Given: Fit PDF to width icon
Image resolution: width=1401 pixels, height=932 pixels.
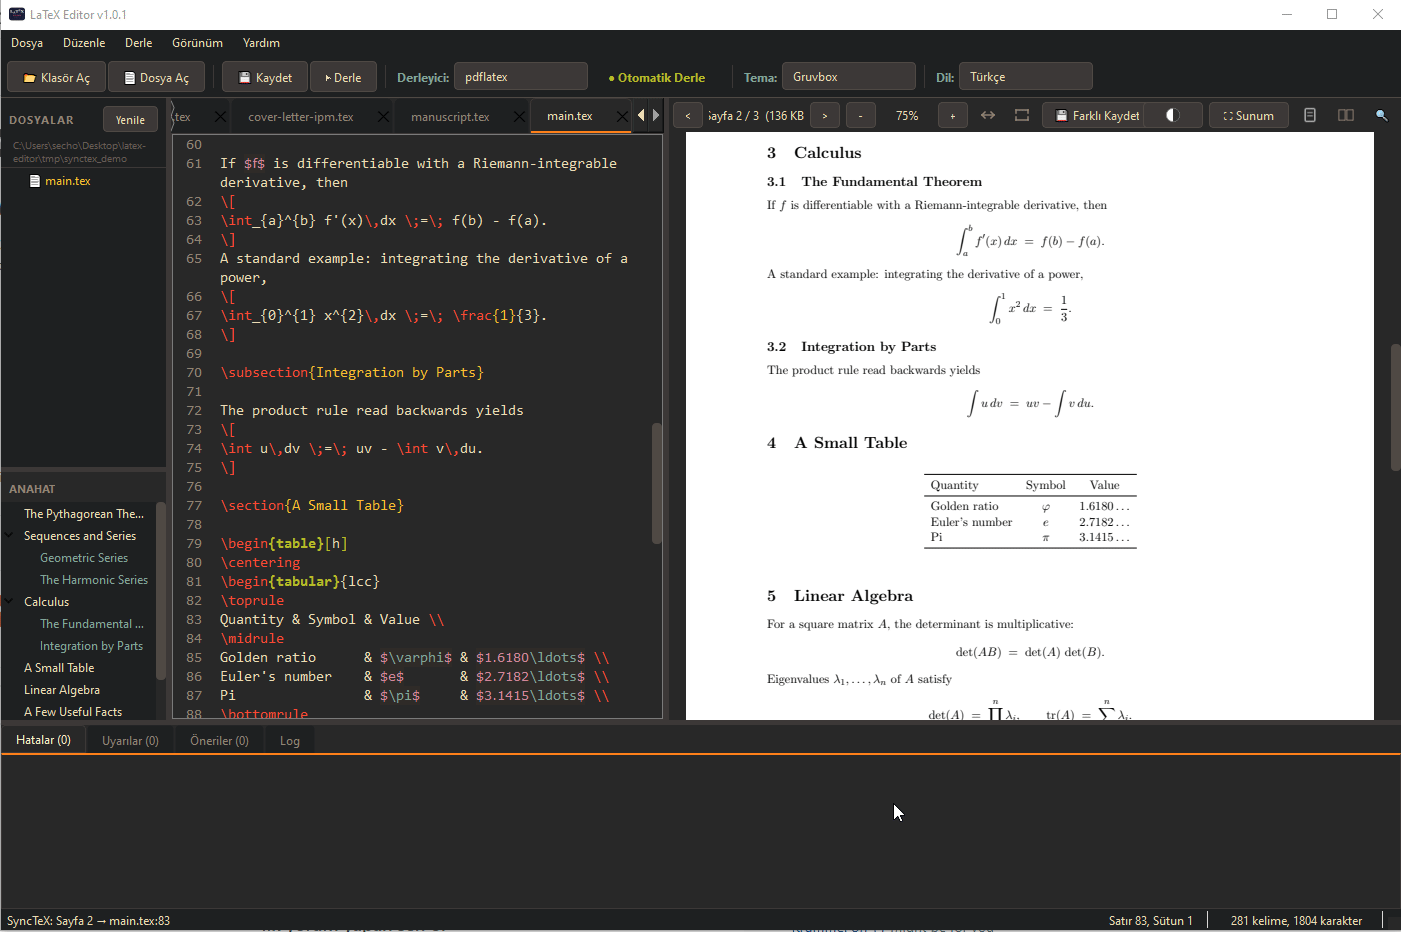Looking at the screenshot, I should (x=988, y=116).
